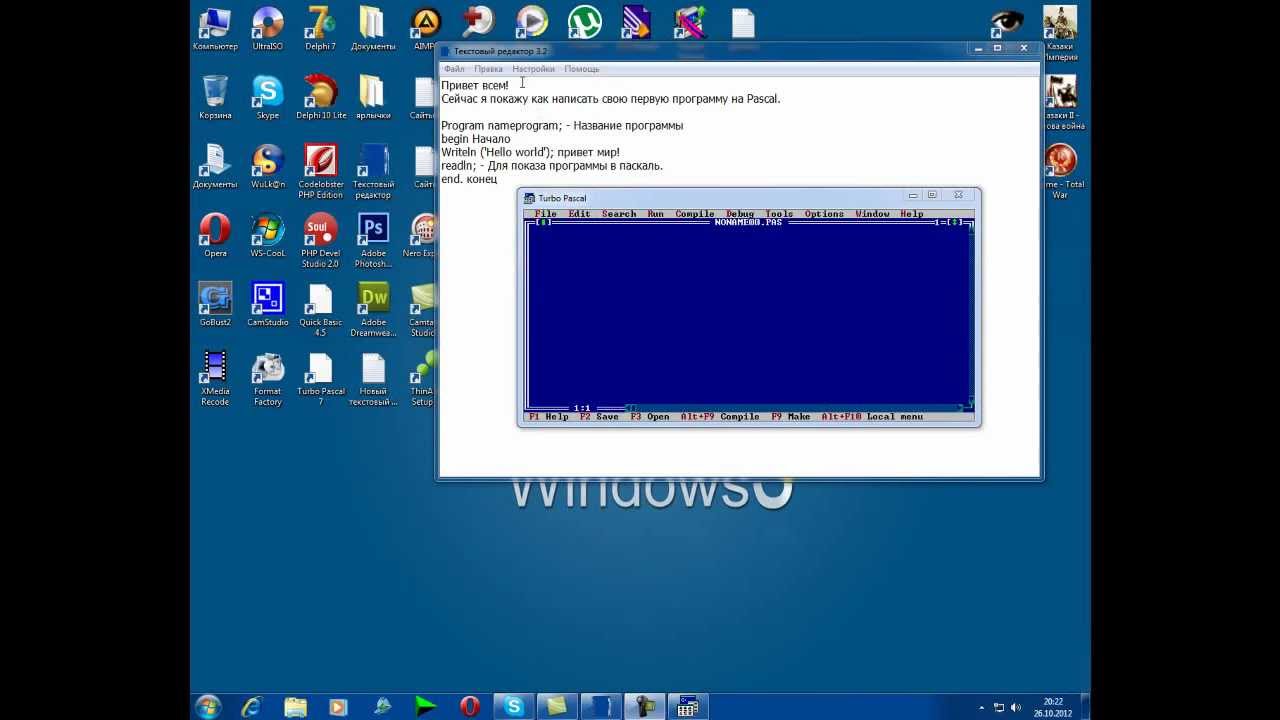This screenshot has width=1280, height=720.
Task: Select the Turbo Pascal 7 desktop icon
Action: [x=320, y=378]
